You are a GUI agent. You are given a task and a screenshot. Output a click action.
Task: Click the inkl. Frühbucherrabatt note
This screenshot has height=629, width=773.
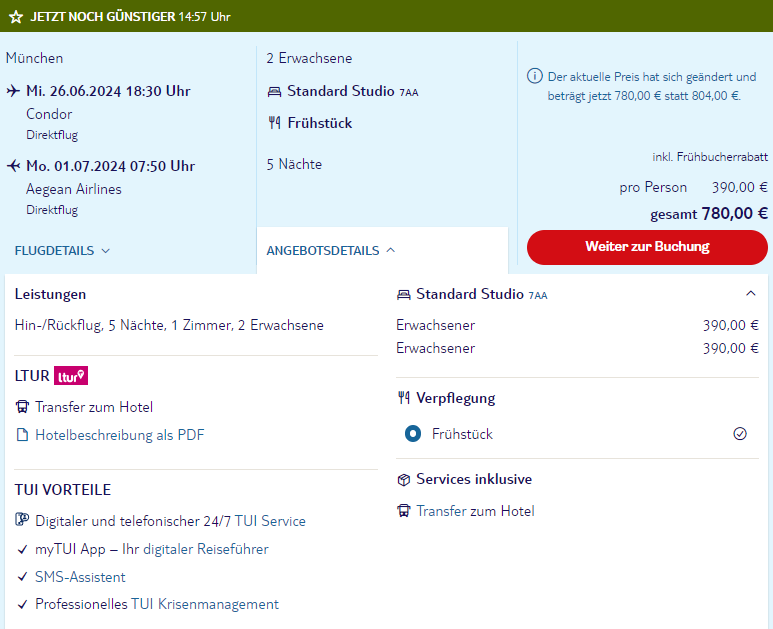tap(710, 157)
